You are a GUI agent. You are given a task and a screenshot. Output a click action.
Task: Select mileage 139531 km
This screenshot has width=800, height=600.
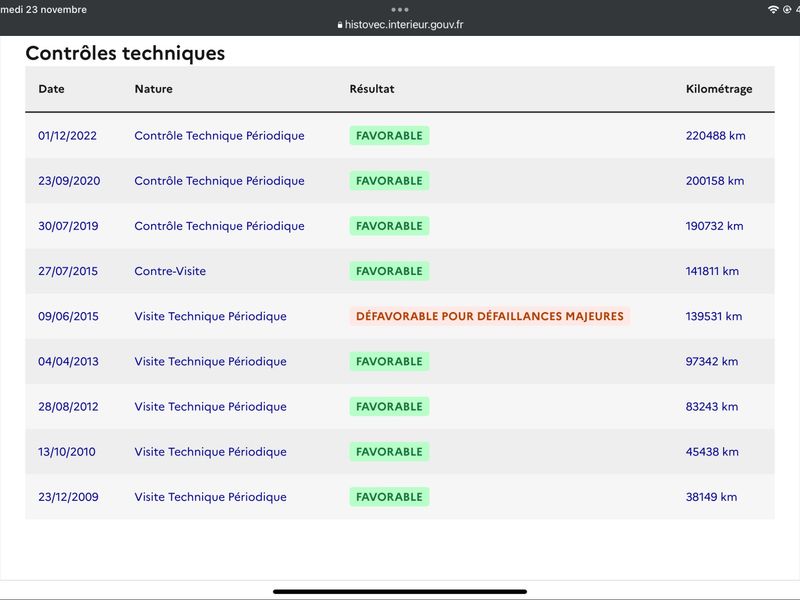714,316
